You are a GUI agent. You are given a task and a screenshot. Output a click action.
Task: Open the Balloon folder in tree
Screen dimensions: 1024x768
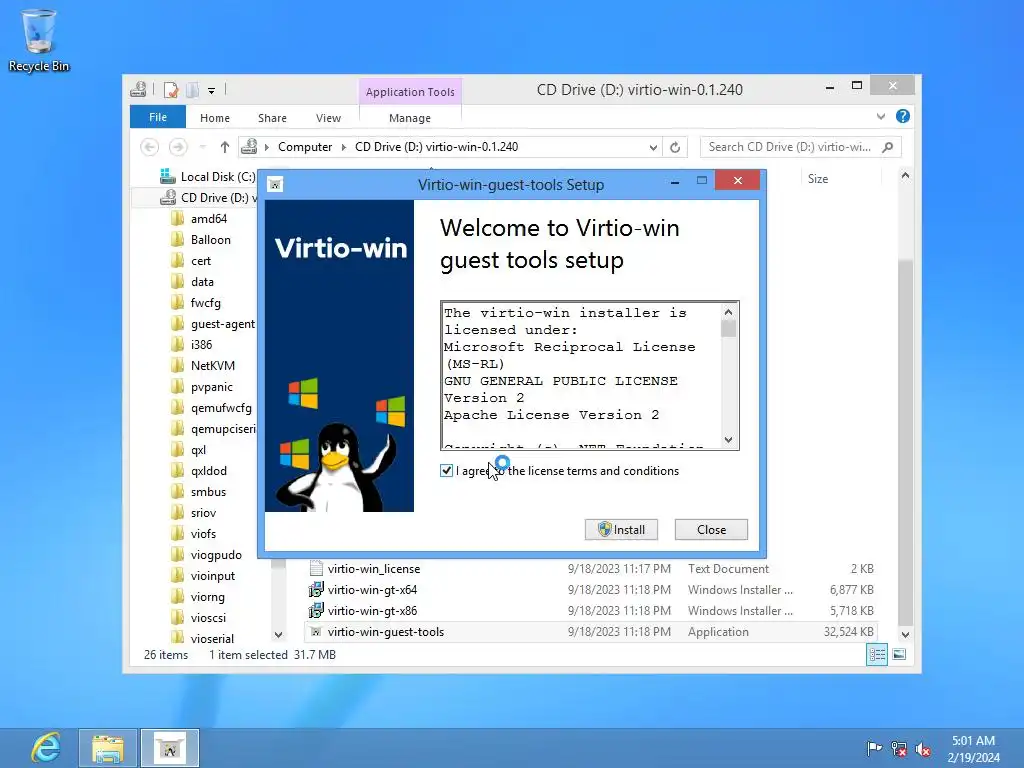tap(210, 240)
